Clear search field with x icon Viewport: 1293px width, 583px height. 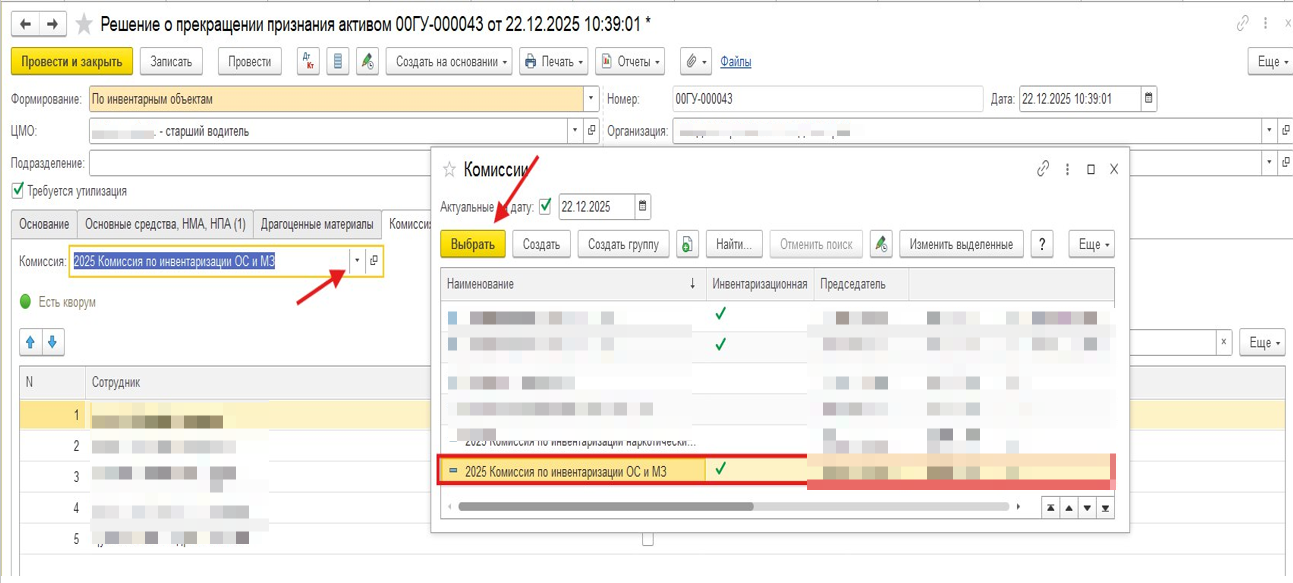1224,342
